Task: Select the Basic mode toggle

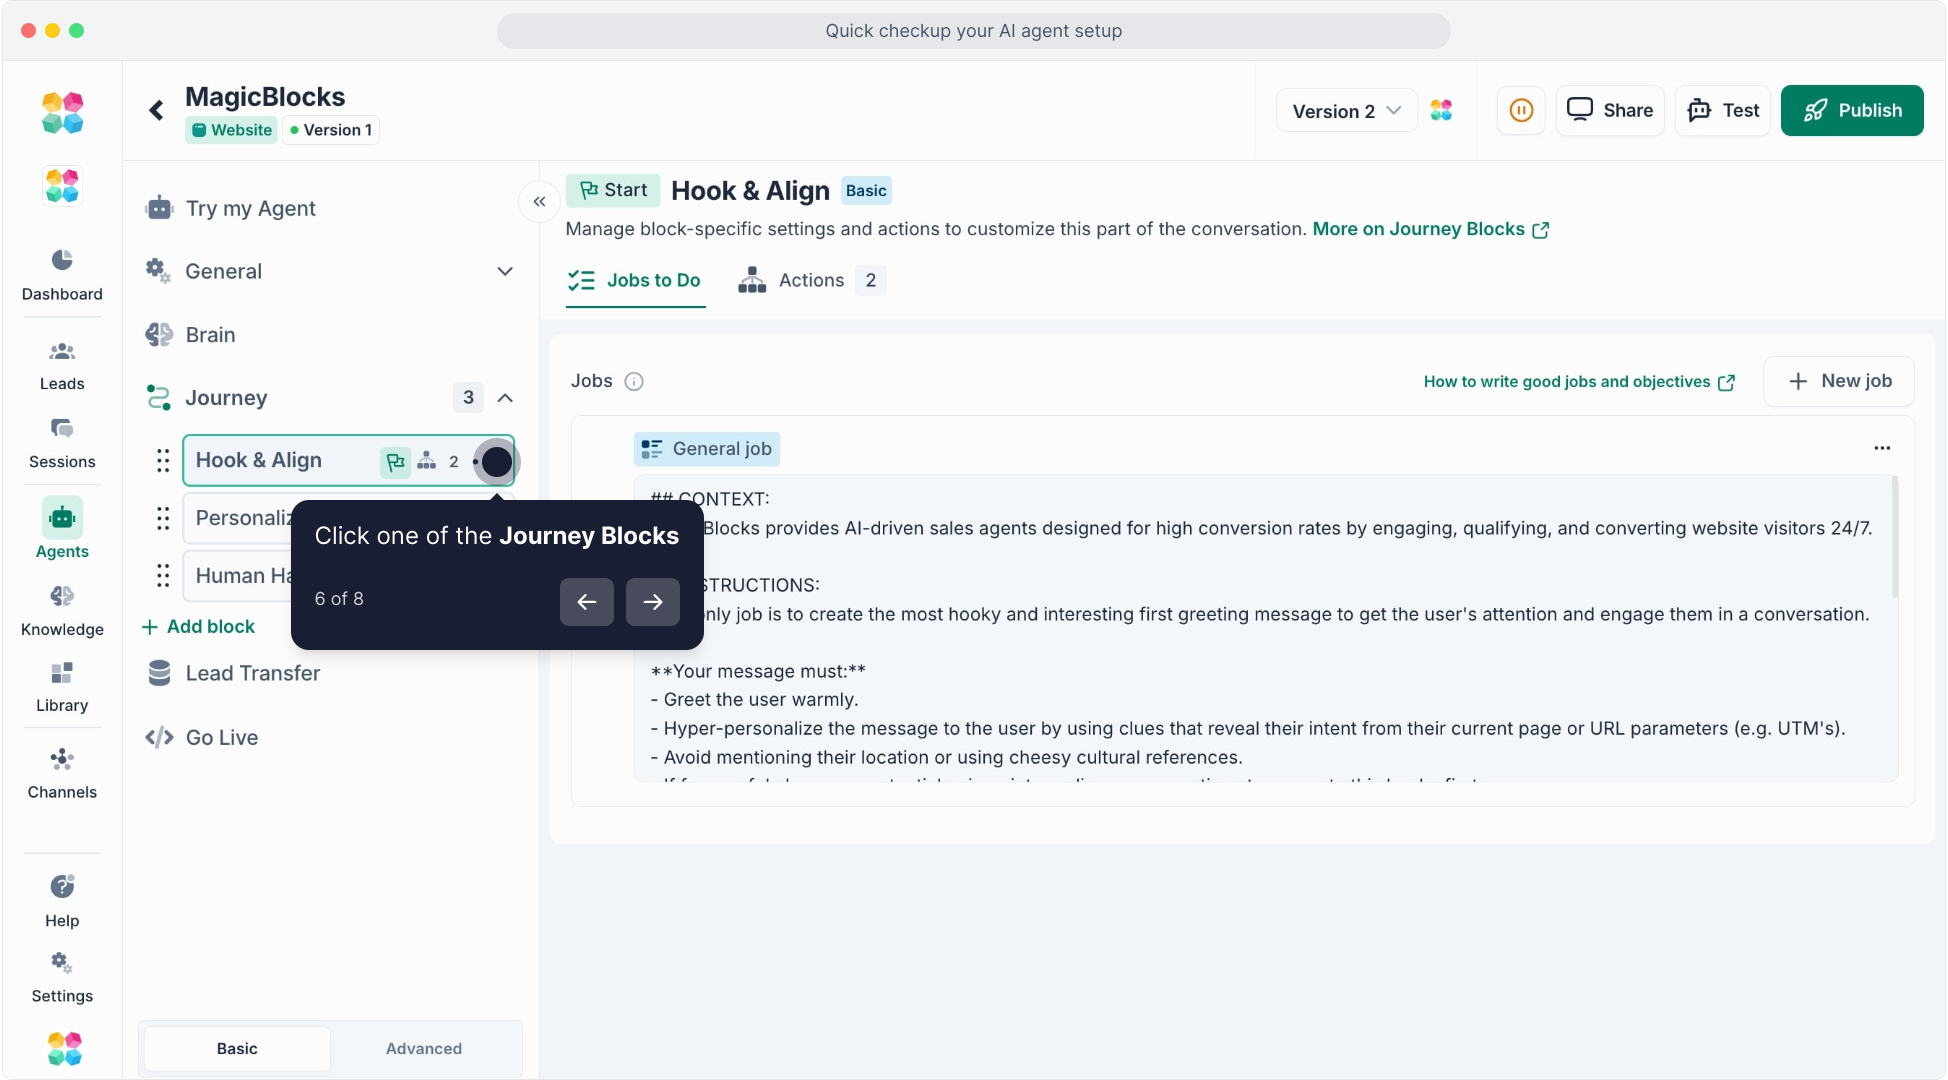Action: (x=237, y=1048)
